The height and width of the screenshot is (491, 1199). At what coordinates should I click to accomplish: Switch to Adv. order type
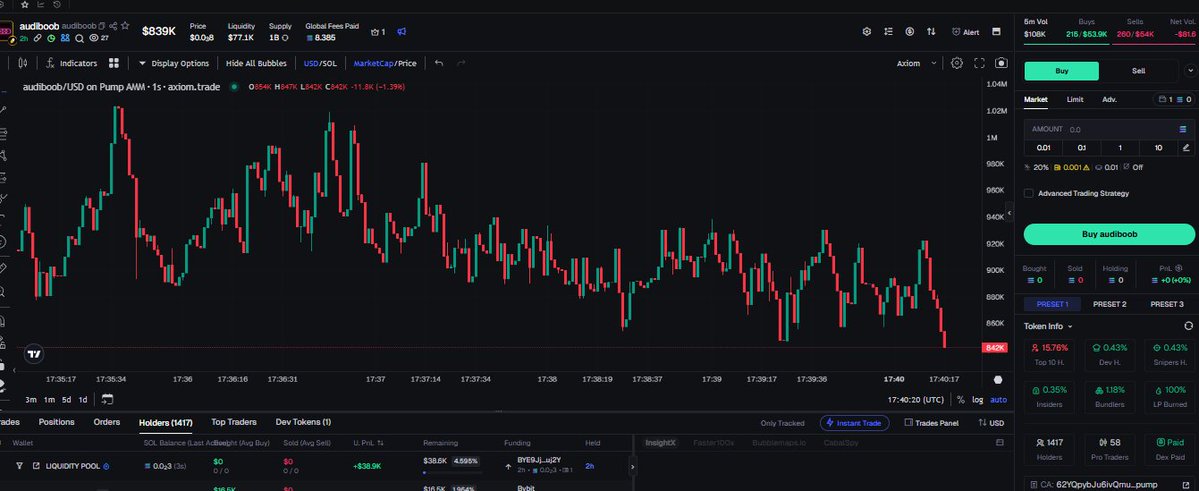coord(1110,99)
